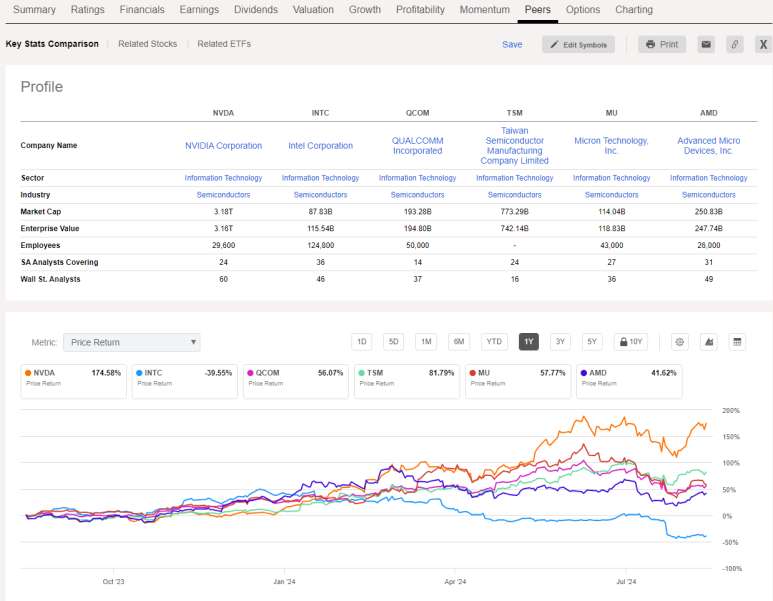This screenshot has height=601, width=773.
Task: Click QCOM legend card color dot
Action: [250, 373]
